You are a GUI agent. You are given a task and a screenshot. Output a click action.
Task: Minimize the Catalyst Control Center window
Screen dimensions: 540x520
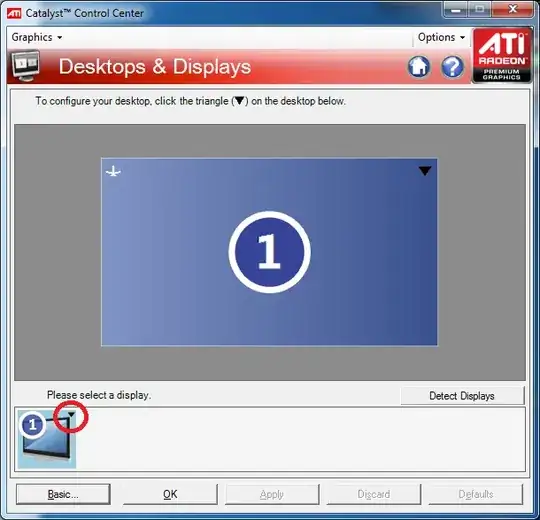(x=456, y=9)
